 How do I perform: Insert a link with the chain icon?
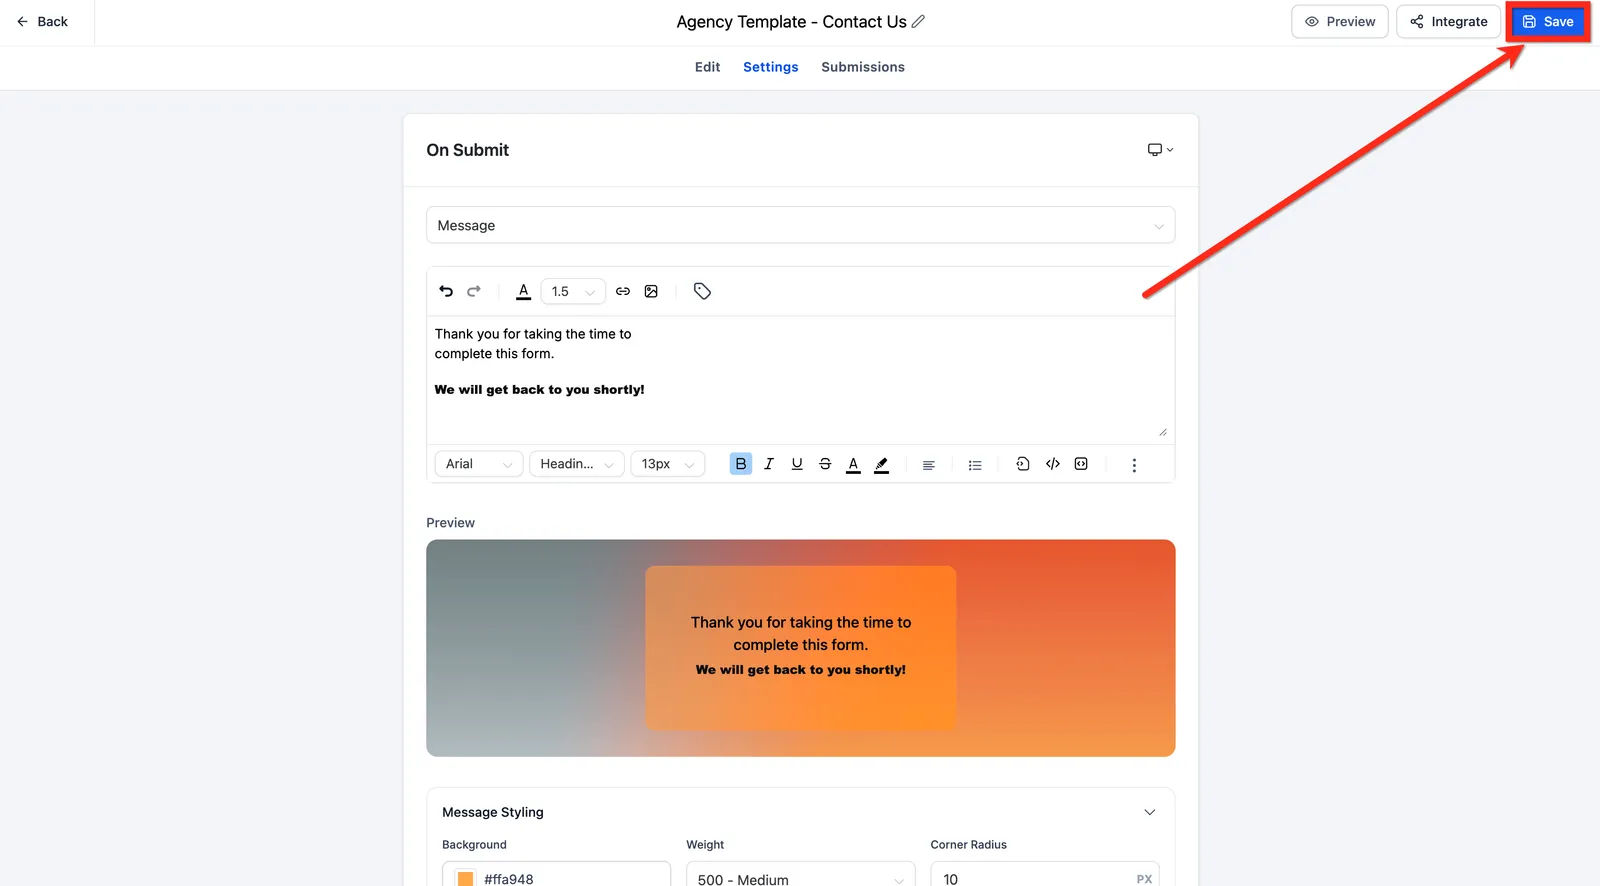tap(623, 291)
